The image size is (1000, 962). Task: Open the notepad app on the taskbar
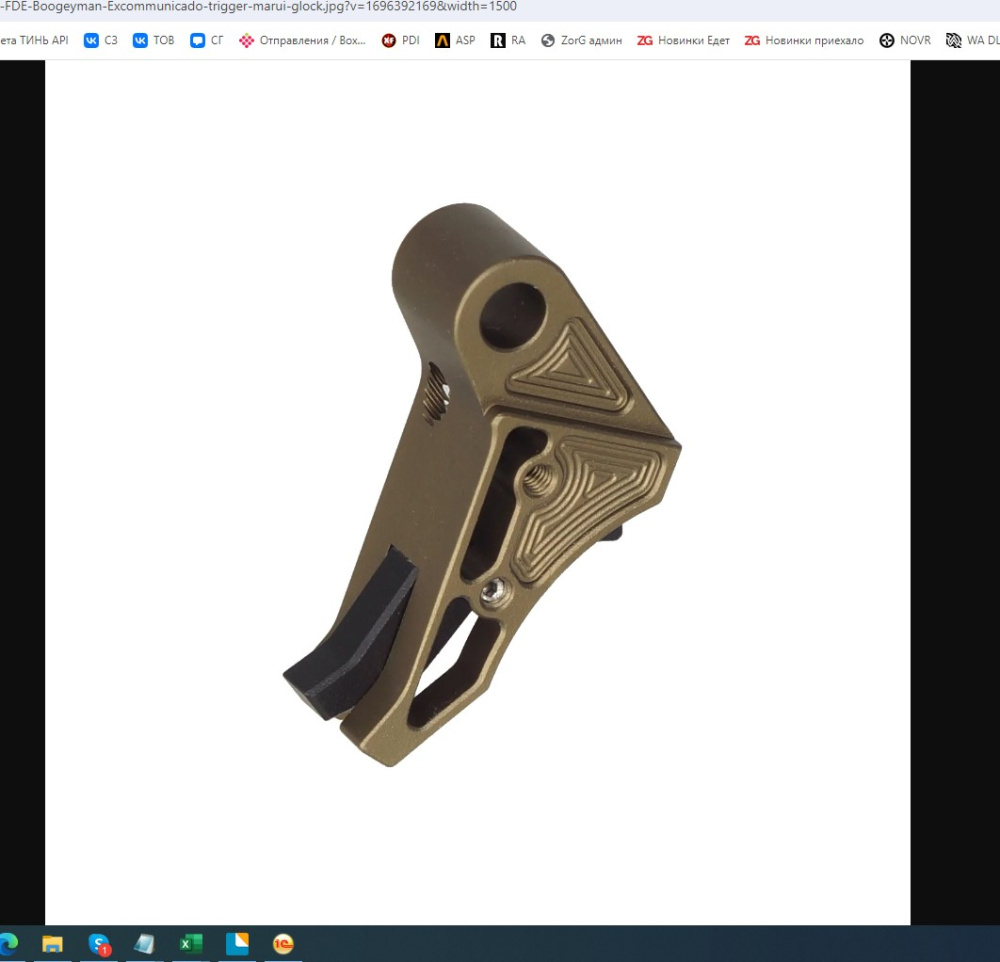145,944
